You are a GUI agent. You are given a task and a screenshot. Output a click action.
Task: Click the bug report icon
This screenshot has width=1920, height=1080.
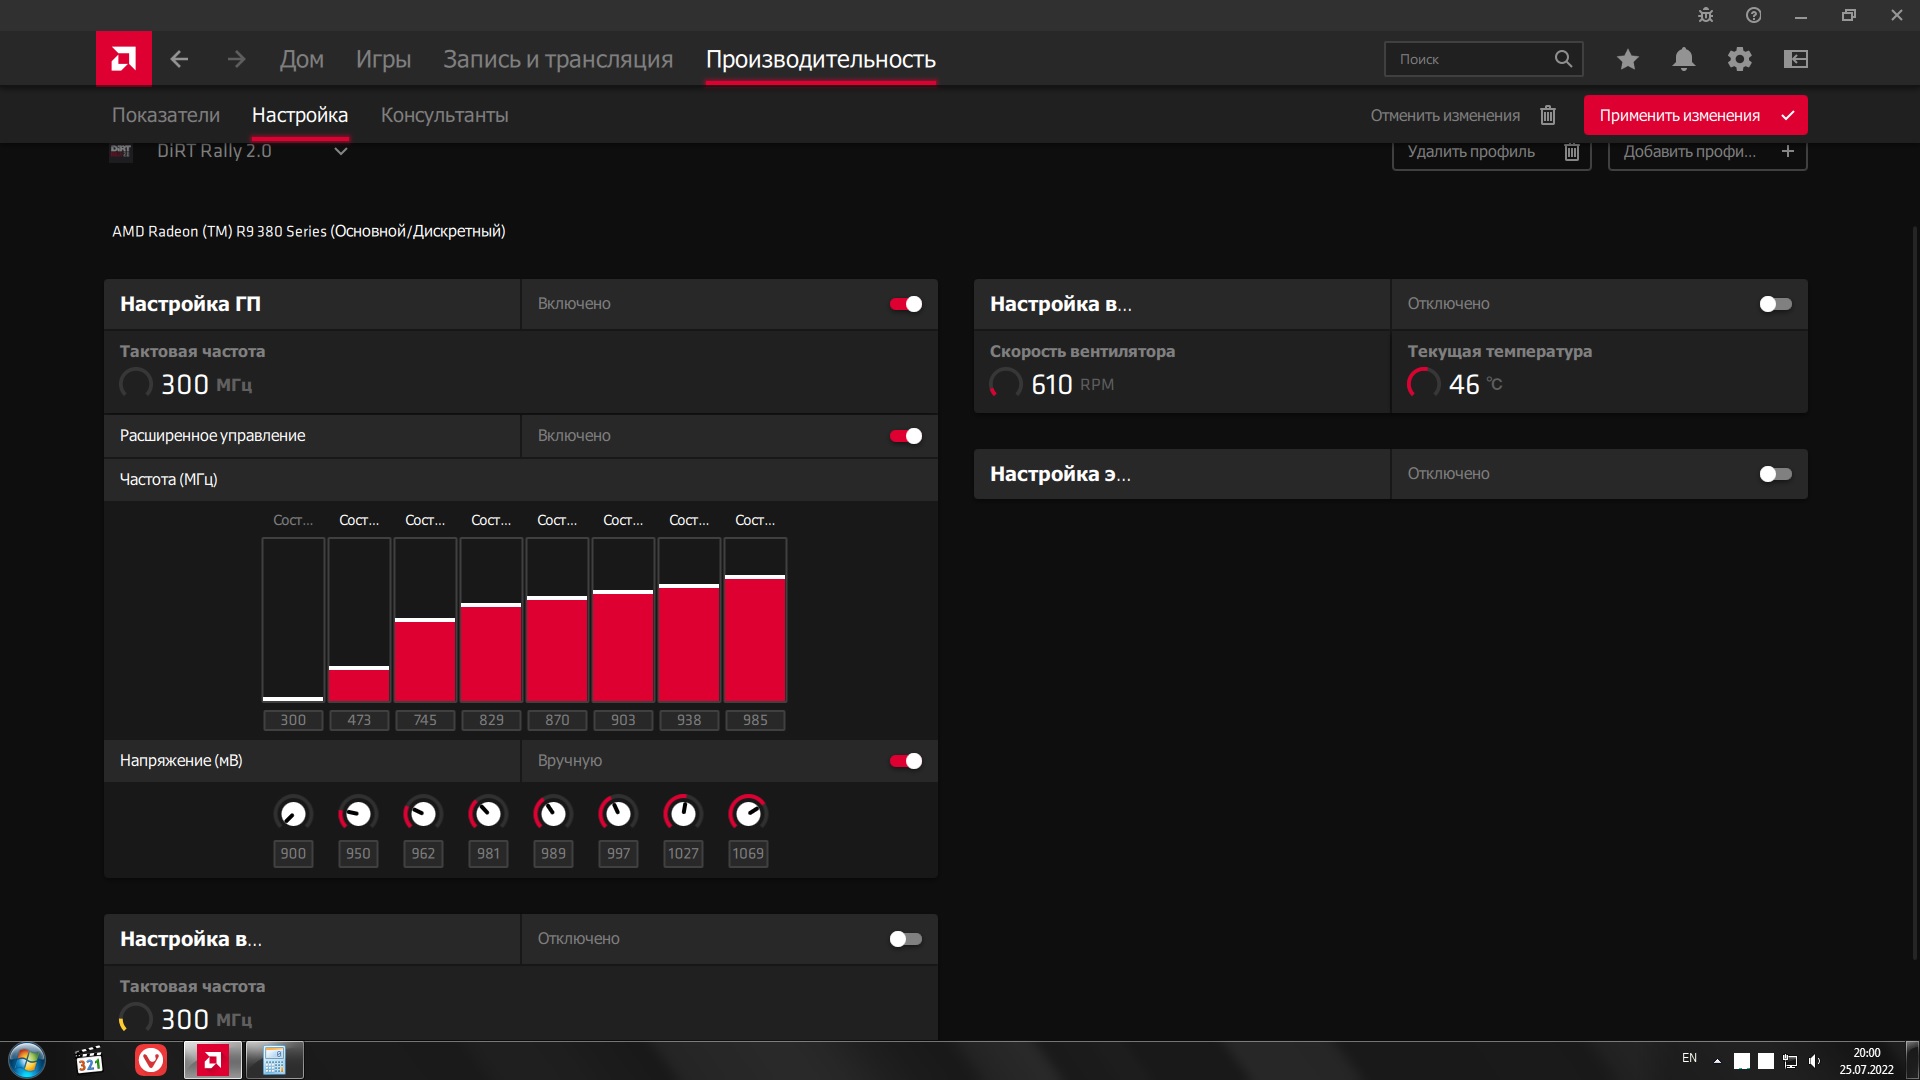click(x=1705, y=15)
